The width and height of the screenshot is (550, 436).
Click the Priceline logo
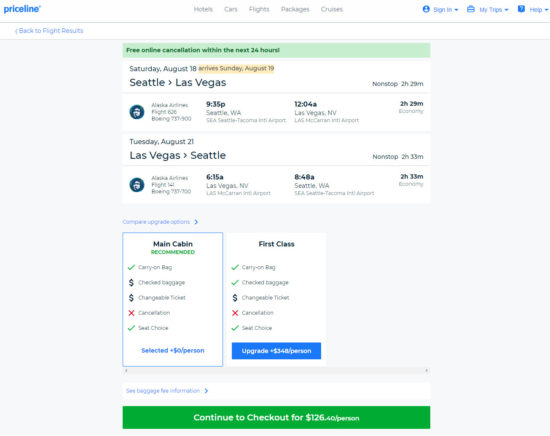(x=22, y=9)
